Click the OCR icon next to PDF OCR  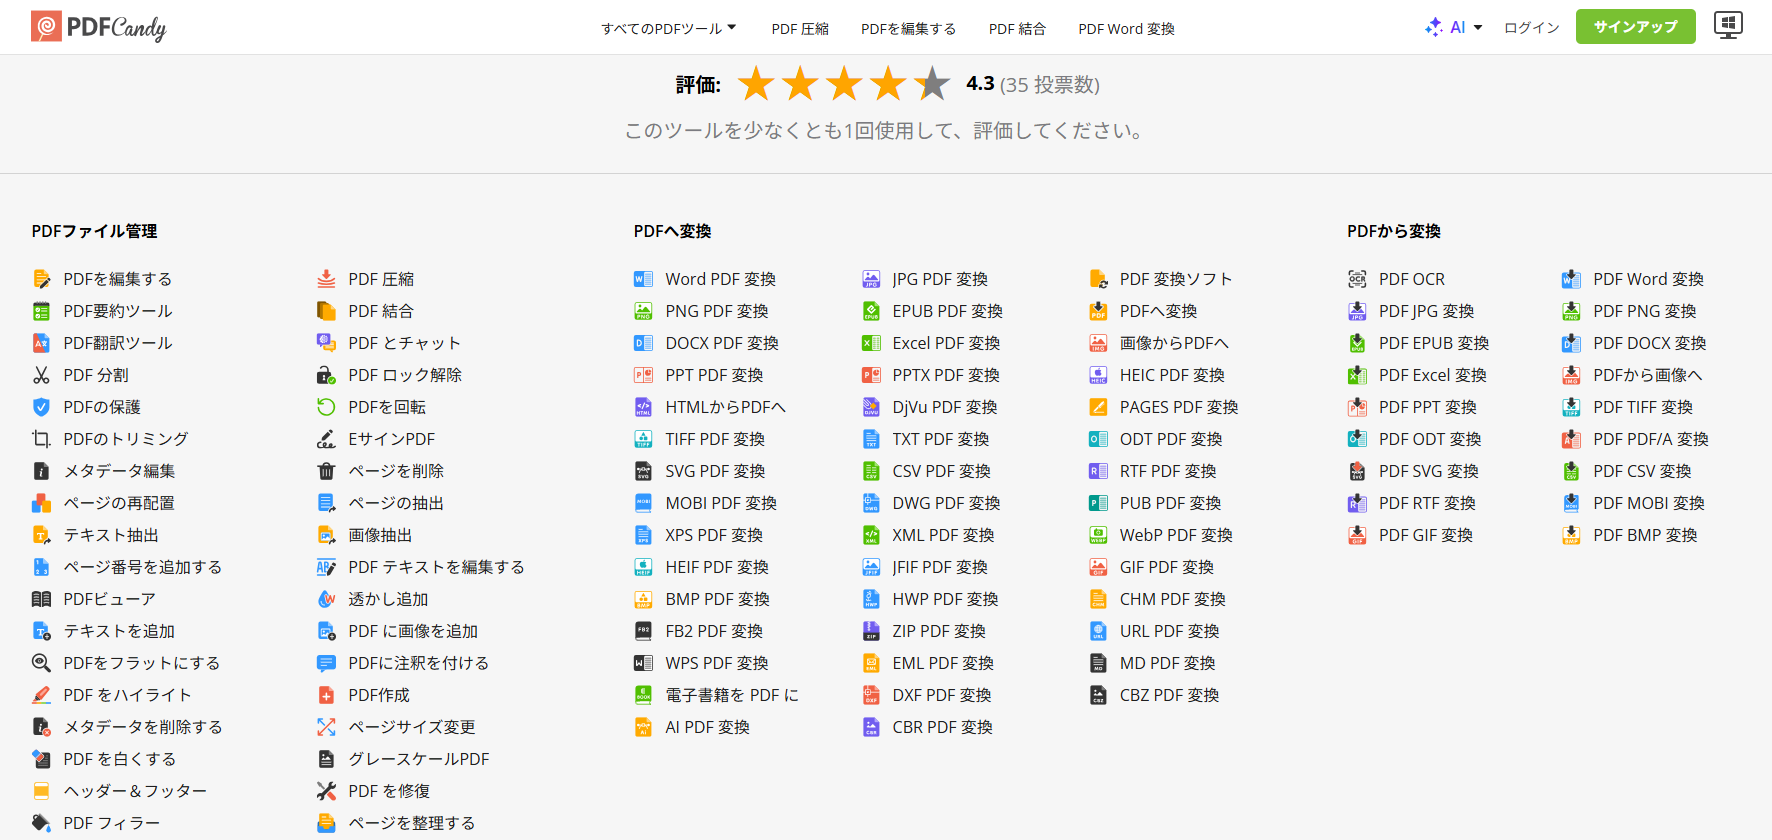pos(1357,279)
